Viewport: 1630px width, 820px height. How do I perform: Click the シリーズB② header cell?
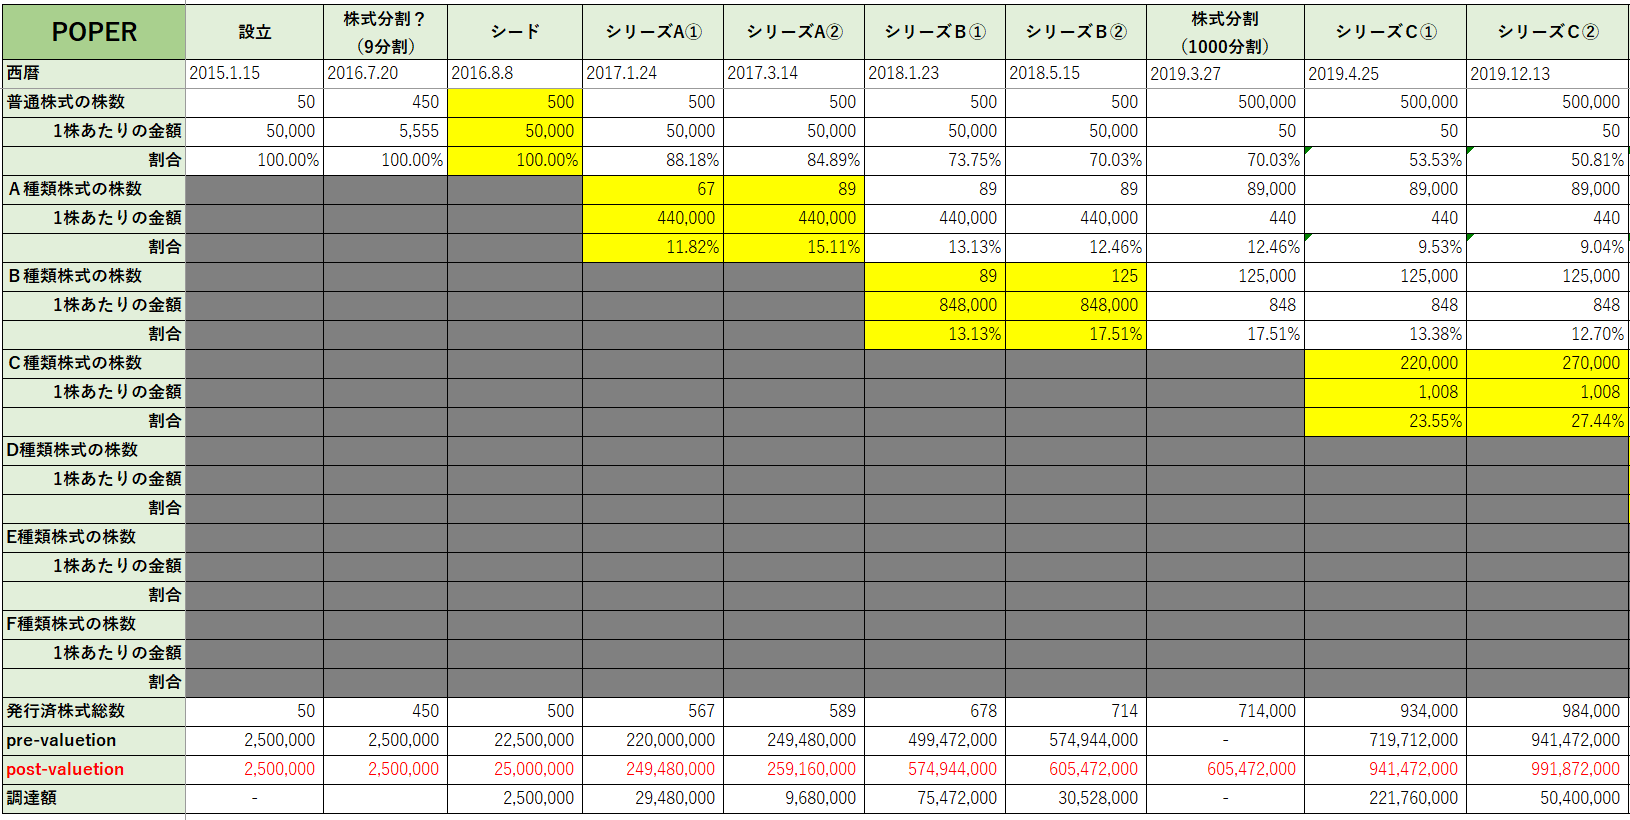pyautogui.click(x=1076, y=32)
